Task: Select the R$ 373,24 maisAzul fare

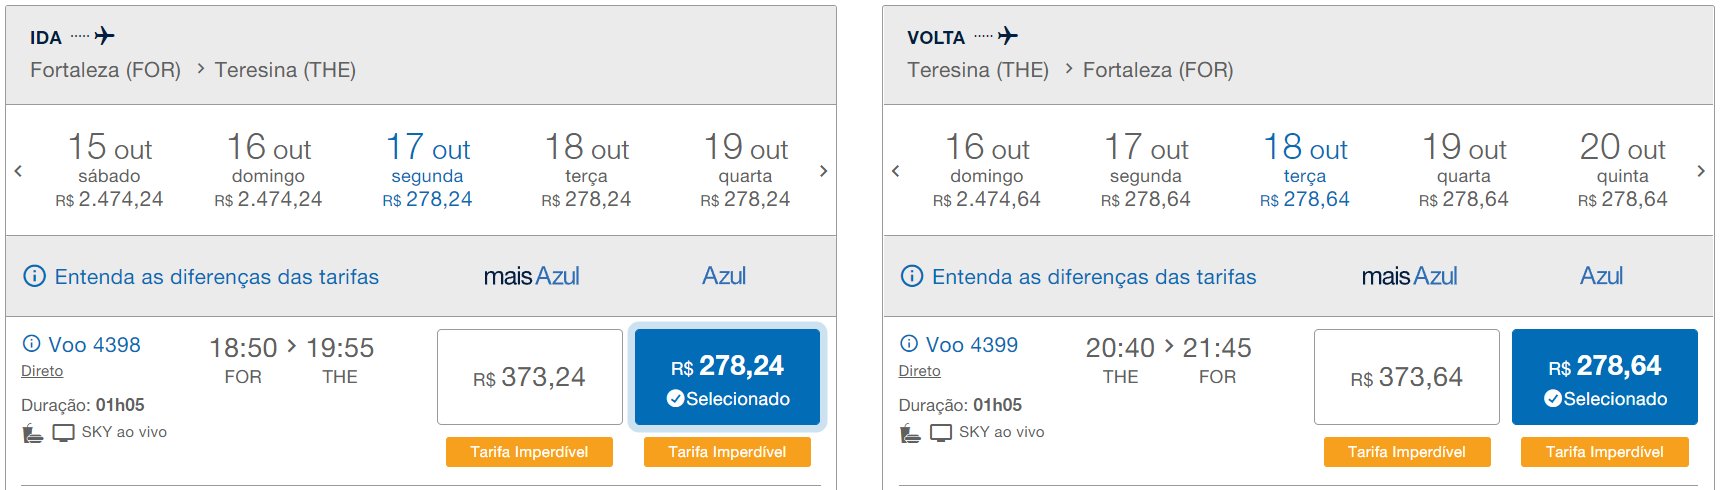Action: click(530, 377)
